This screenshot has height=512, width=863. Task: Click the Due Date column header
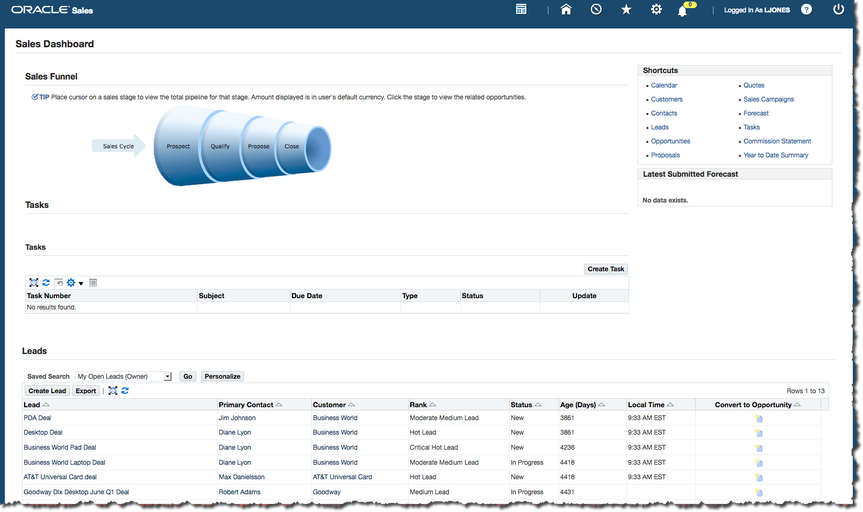(x=307, y=296)
